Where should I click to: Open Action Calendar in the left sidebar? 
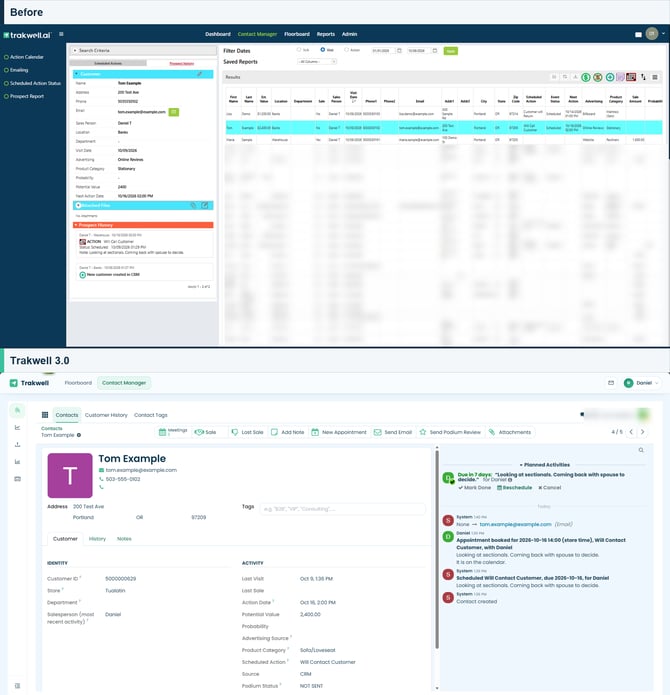(24, 57)
